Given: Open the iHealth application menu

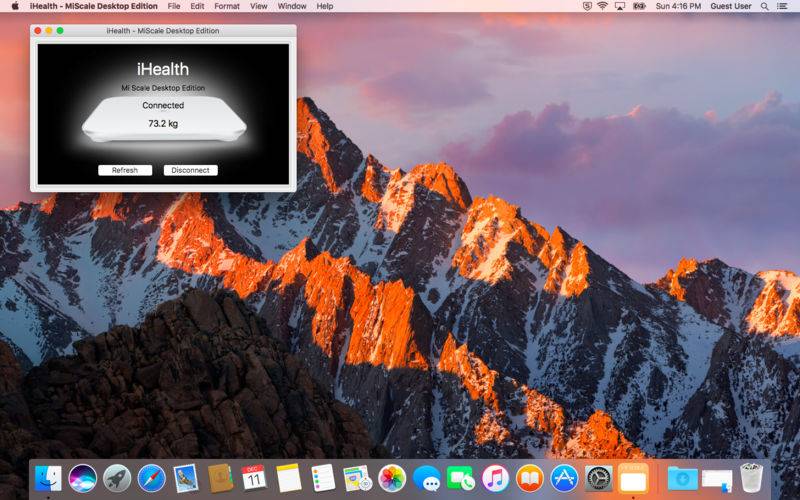Looking at the screenshot, I should click(93, 6).
